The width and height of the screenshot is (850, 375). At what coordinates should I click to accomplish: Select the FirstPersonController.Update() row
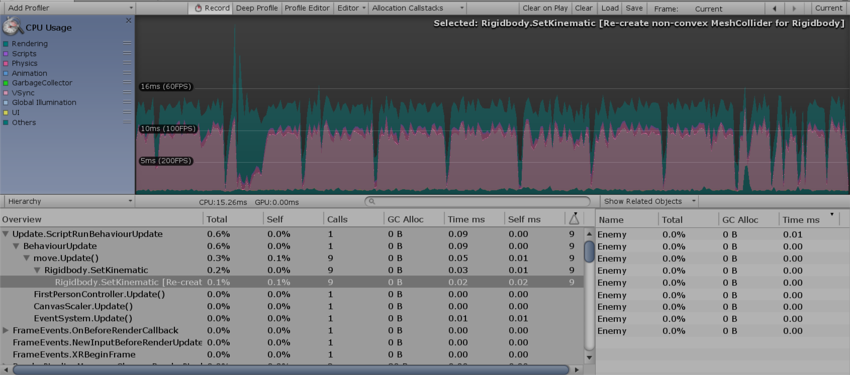292,294
